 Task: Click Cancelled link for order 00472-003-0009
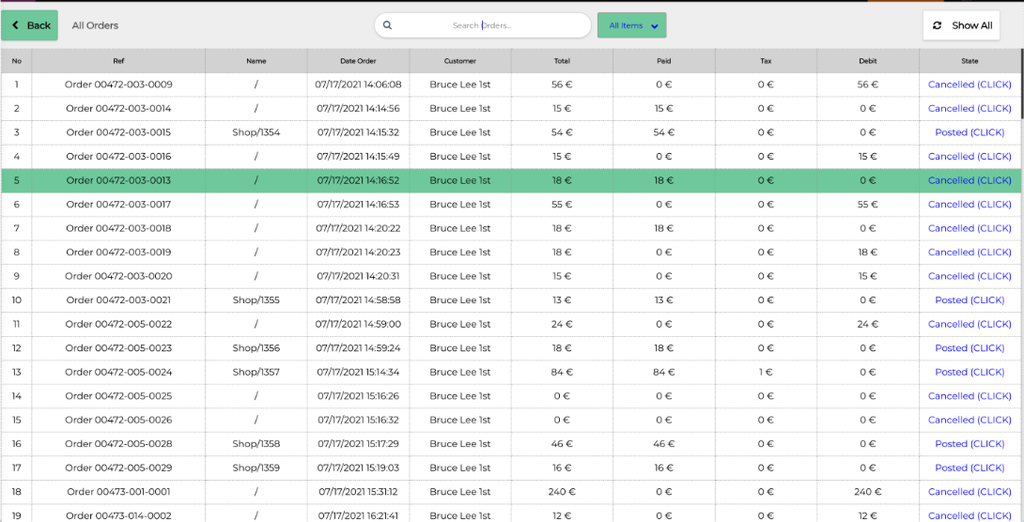[969, 85]
